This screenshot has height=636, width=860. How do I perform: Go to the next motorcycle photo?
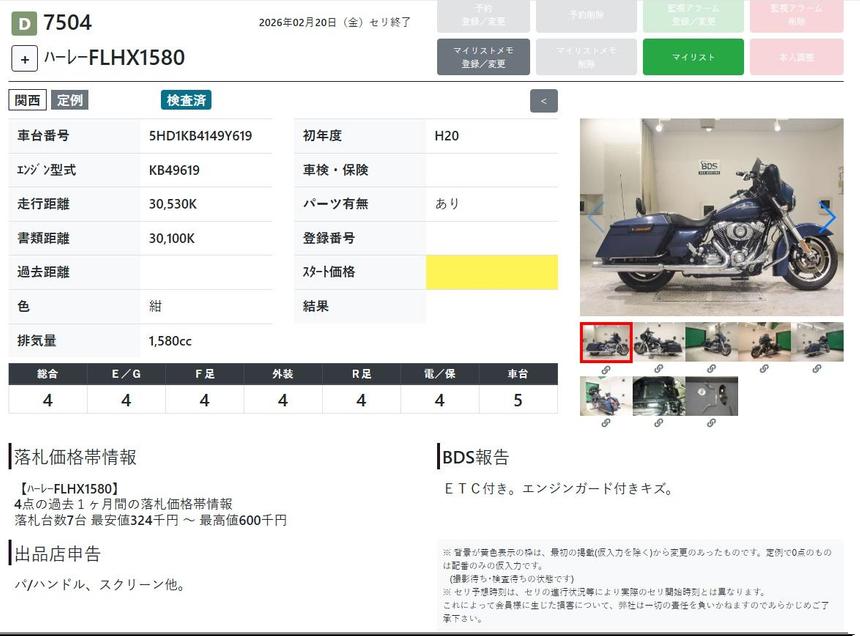(x=828, y=218)
